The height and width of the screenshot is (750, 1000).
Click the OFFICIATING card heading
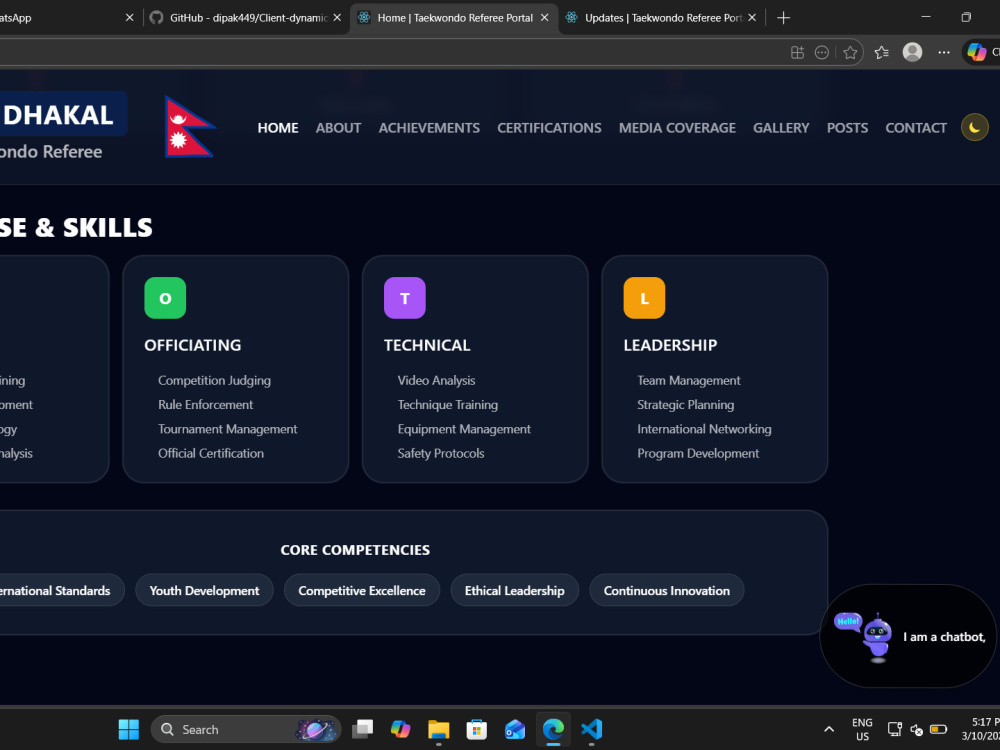tap(193, 345)
